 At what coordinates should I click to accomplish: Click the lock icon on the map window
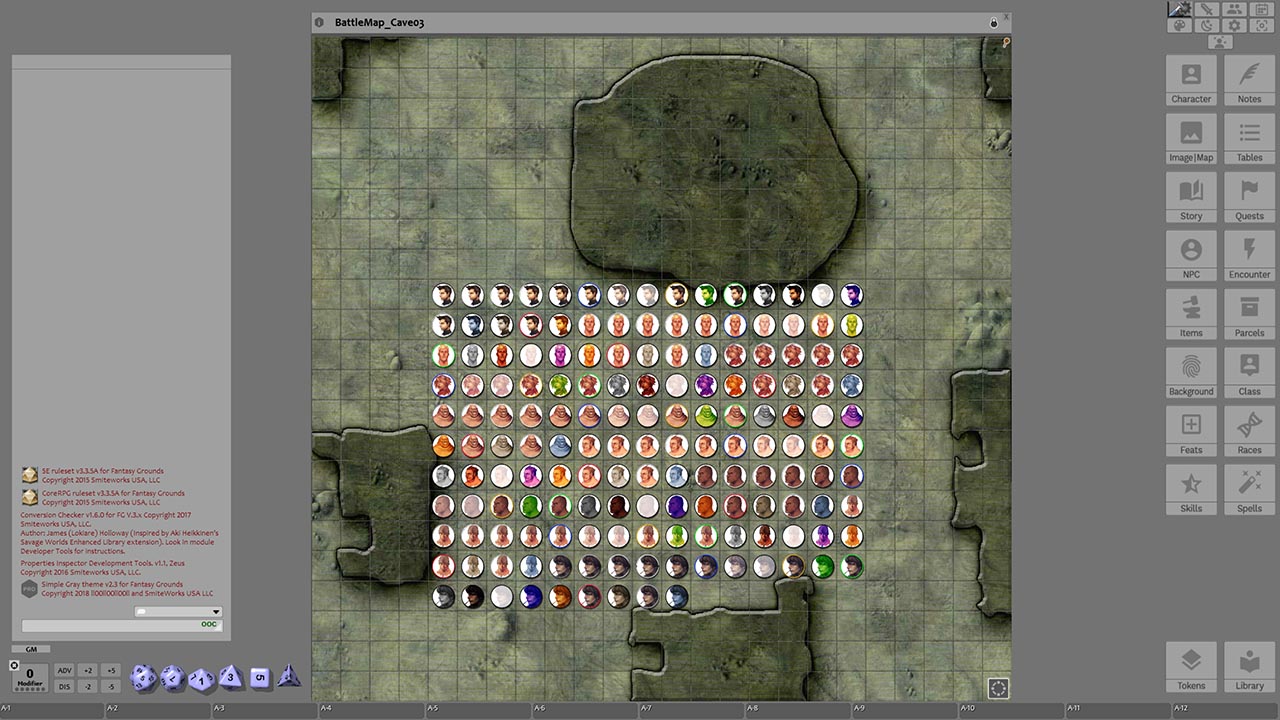coord(994,22)
